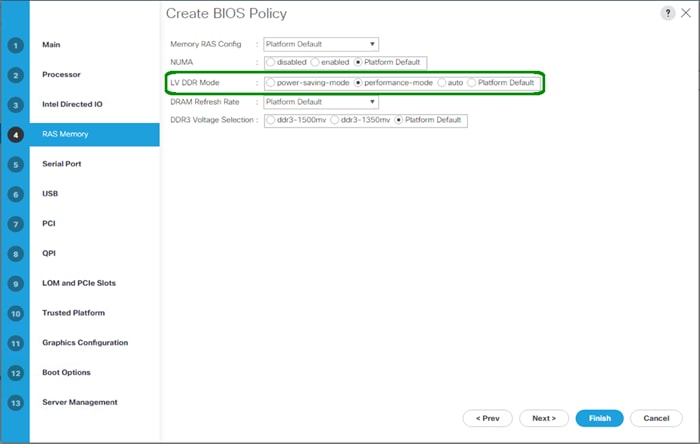Set NUMA to disabled
The image size is (700, 444).
pos(271,62)
